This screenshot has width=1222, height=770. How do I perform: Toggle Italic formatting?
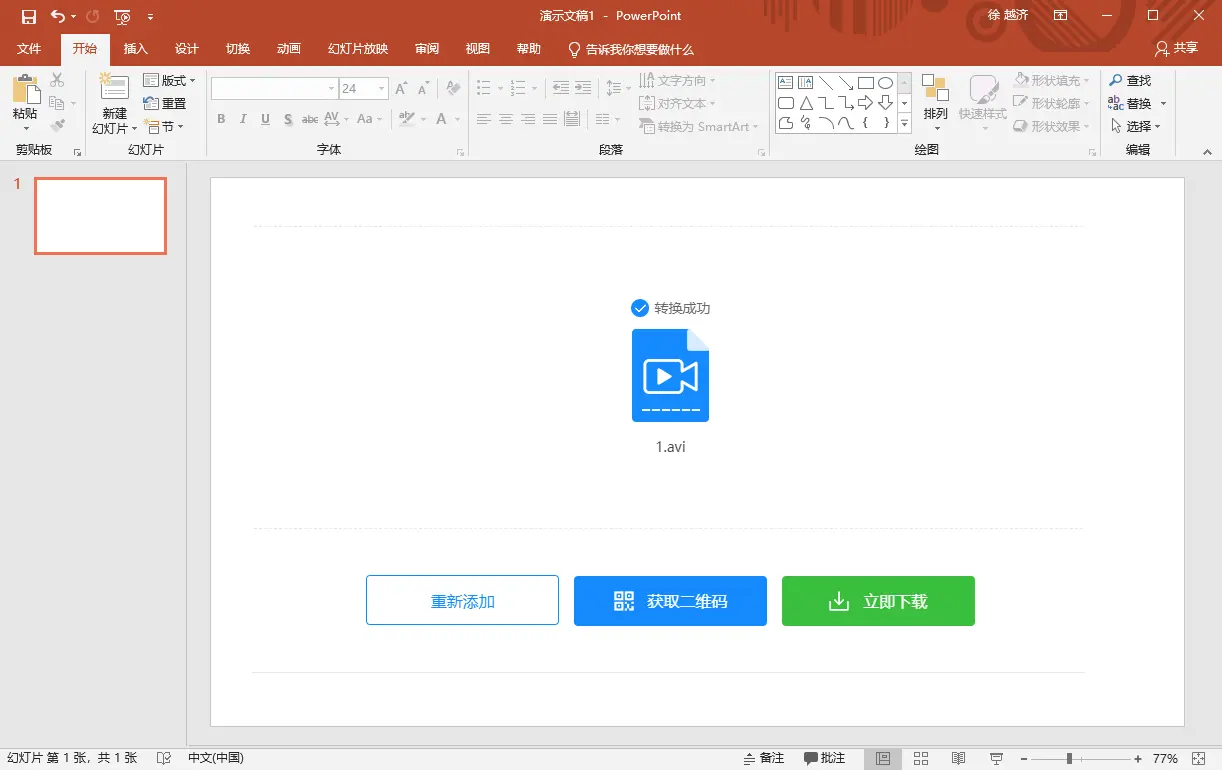point(243,119)
